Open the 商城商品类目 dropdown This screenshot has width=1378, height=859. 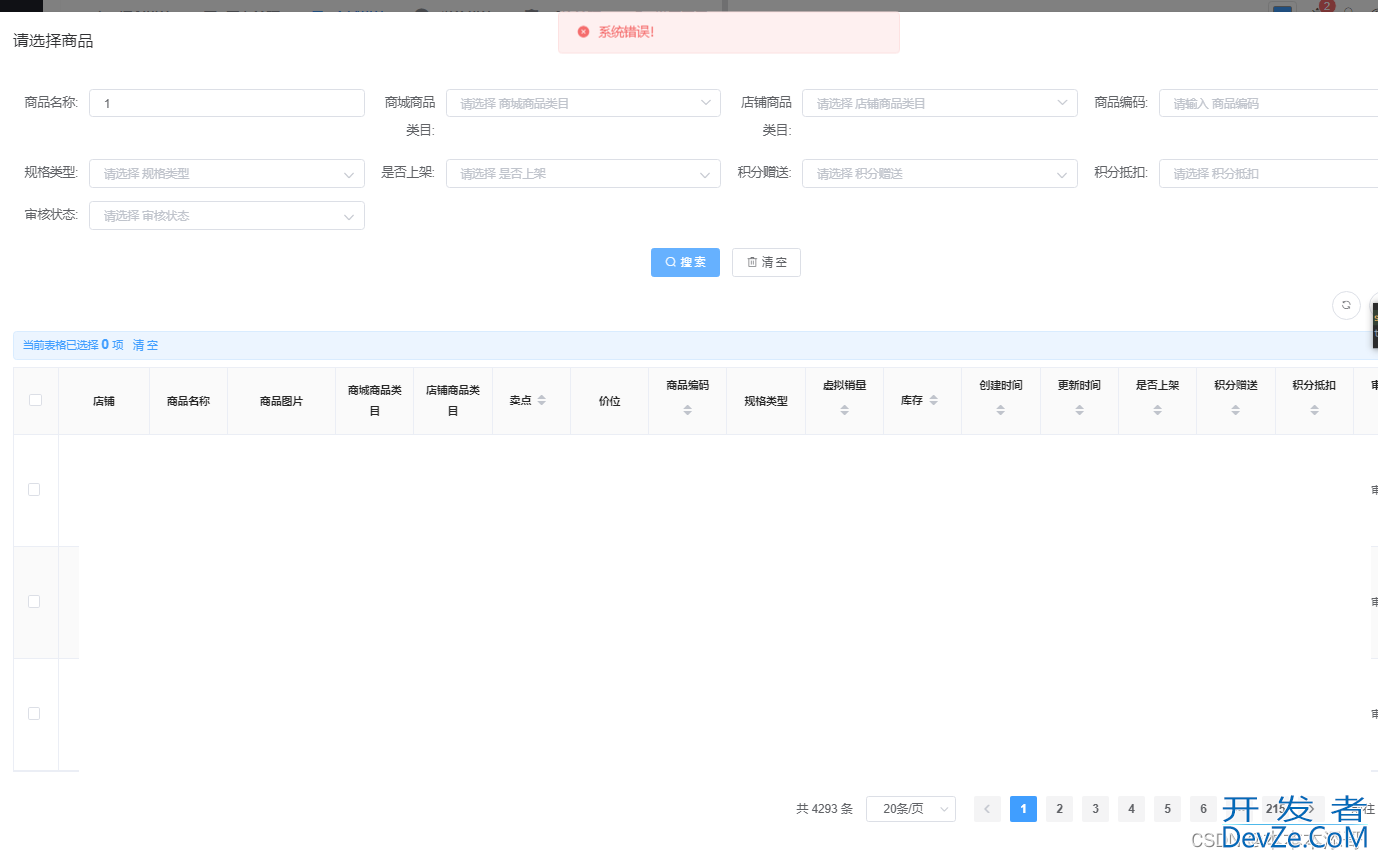[x=583, y=103]
